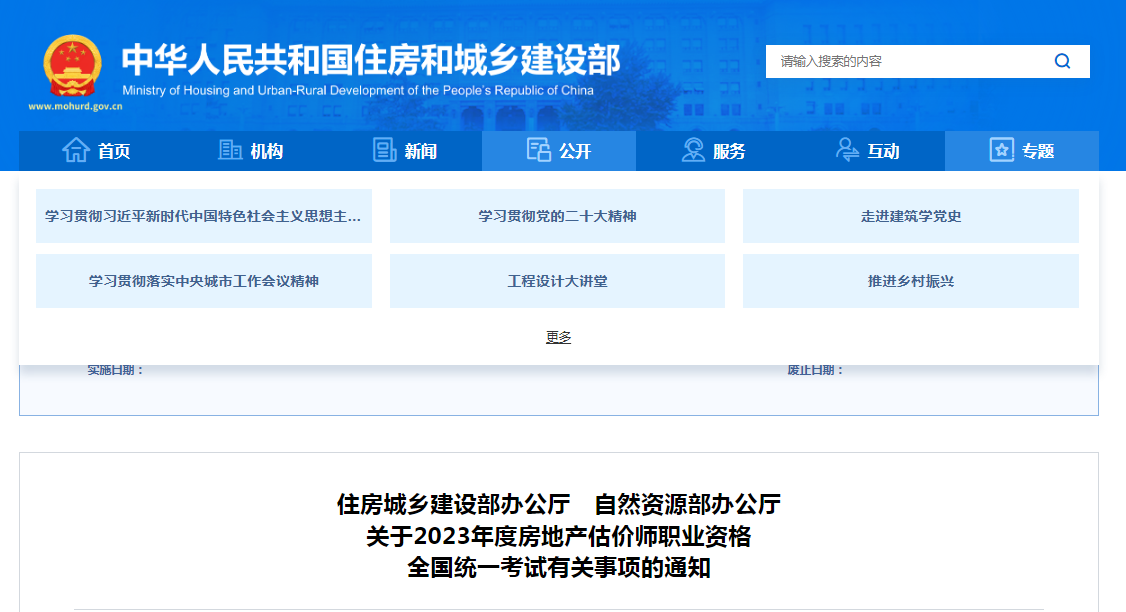Click the document icon for 公开
This screenshot has height=612, width=1126.
[539, 151]
